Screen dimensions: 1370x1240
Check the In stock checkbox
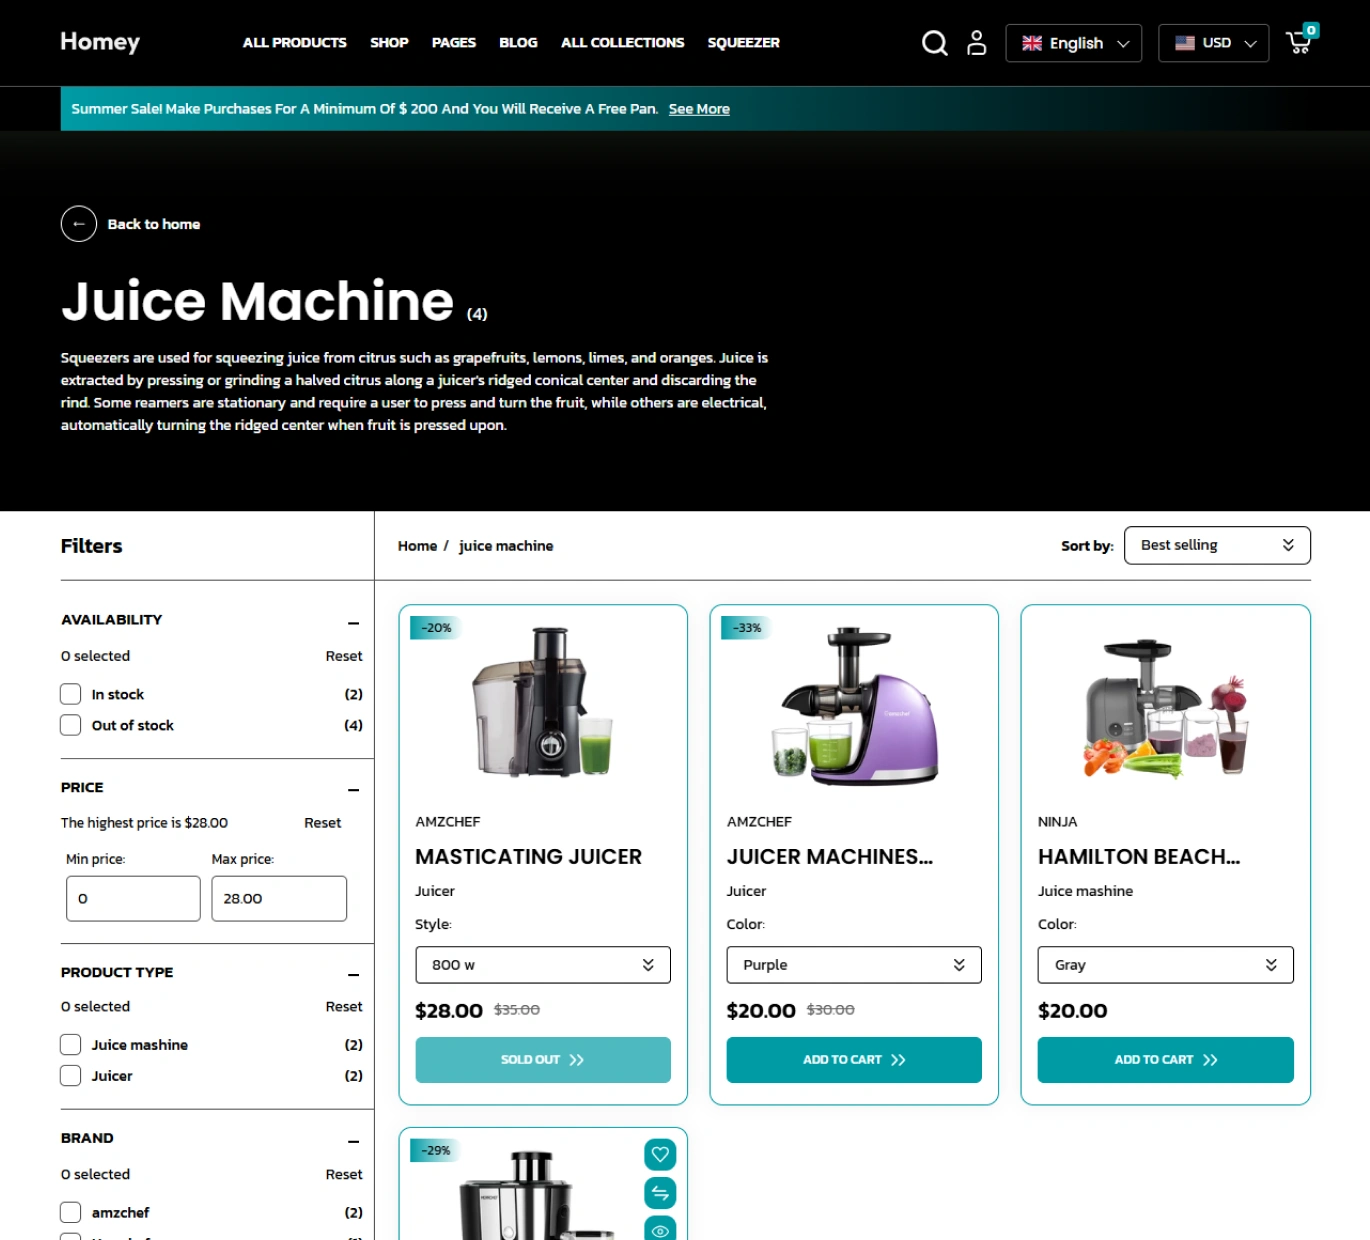[x=71, y=694]
